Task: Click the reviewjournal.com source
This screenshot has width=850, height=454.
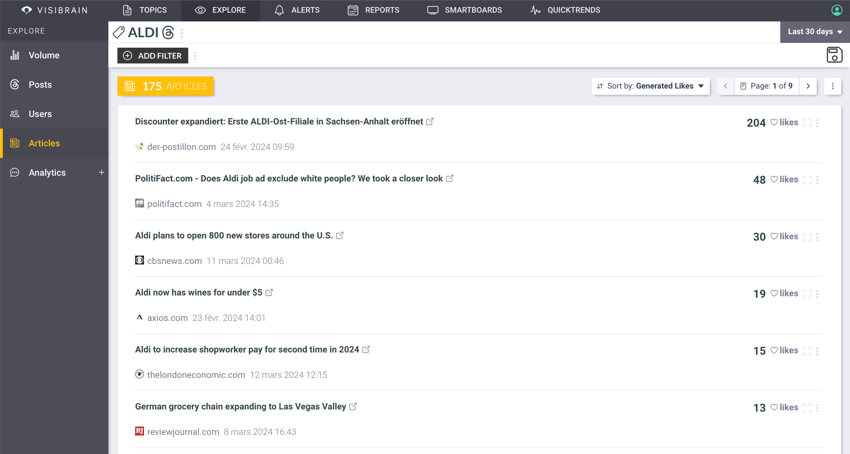Action: pos(183,432)
